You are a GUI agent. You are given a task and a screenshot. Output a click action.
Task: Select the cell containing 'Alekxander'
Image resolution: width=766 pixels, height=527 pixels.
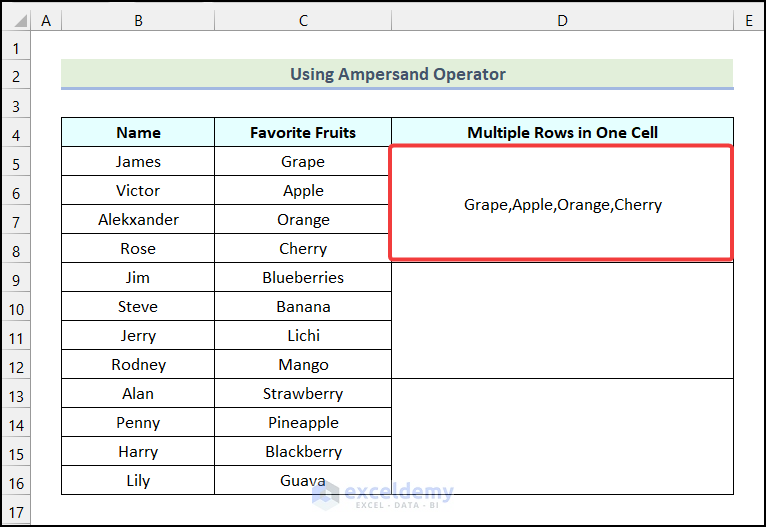point(138,220)
